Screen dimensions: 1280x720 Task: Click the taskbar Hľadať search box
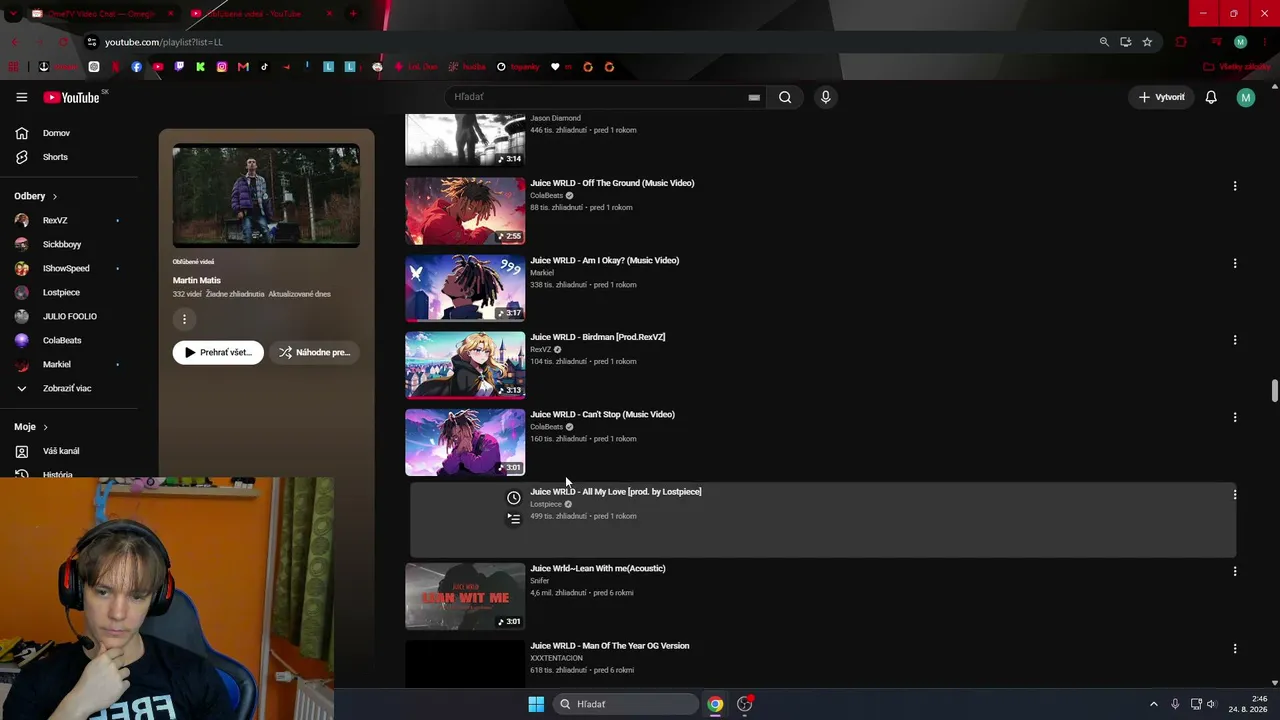click(626, 704)
